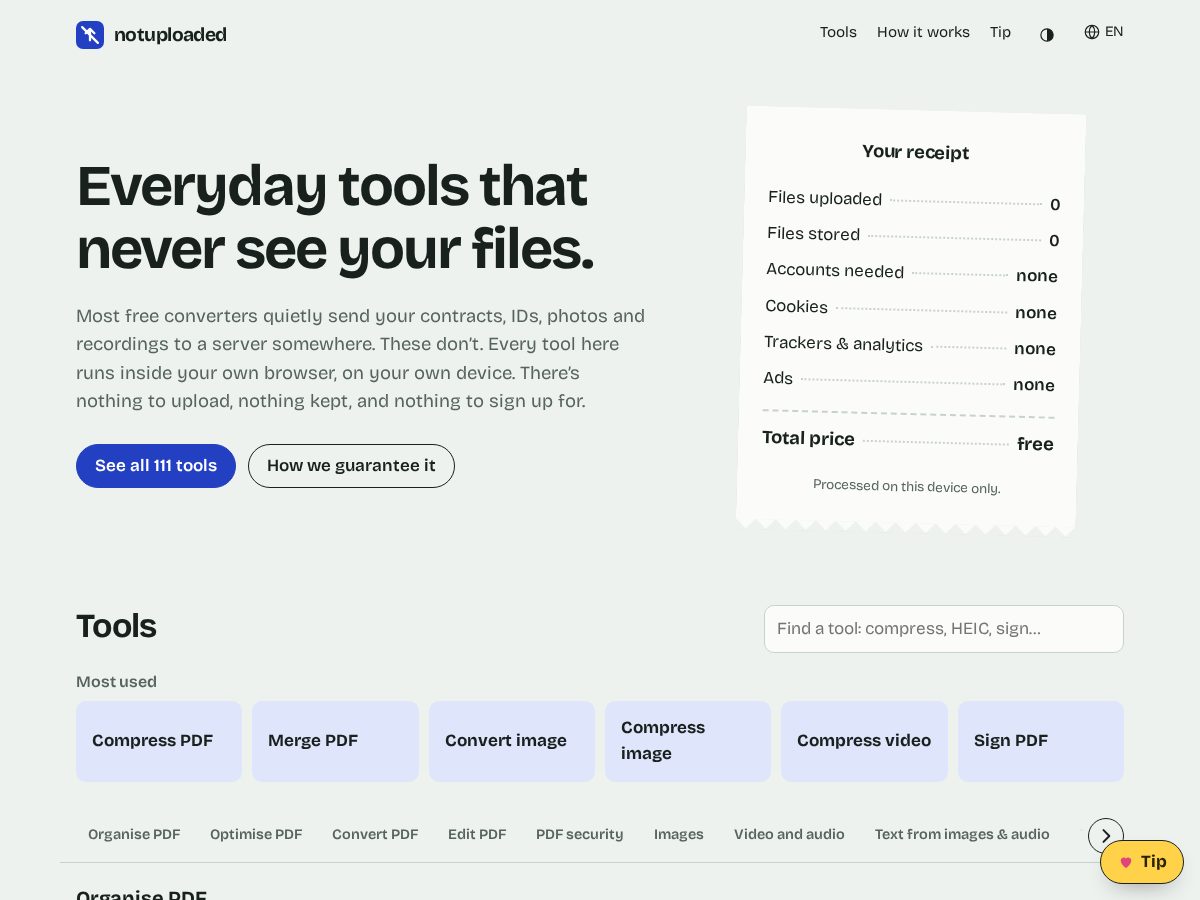Select the Organise PDF category tab
1200x900 pixels.
pos(134,834)
